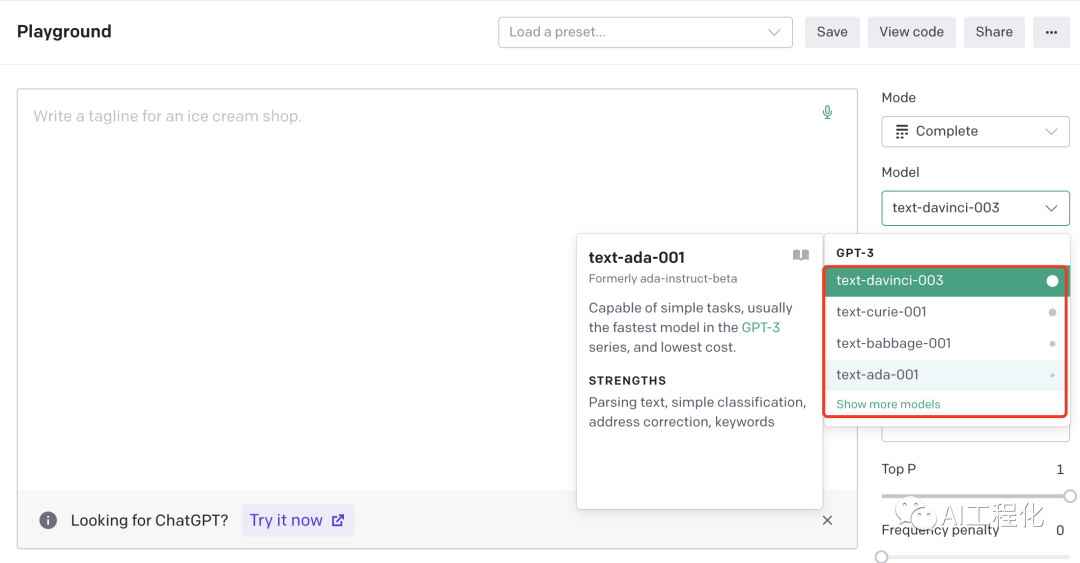Click the info icon in ChatGPT banner
The image size is (1080, 563).
click(x=47, y=520)
